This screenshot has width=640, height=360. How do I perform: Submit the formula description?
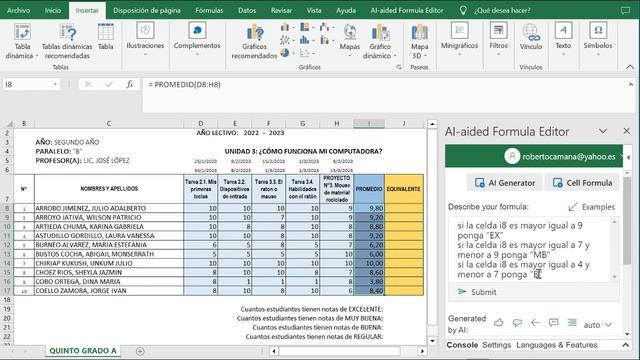click(477, 292)
